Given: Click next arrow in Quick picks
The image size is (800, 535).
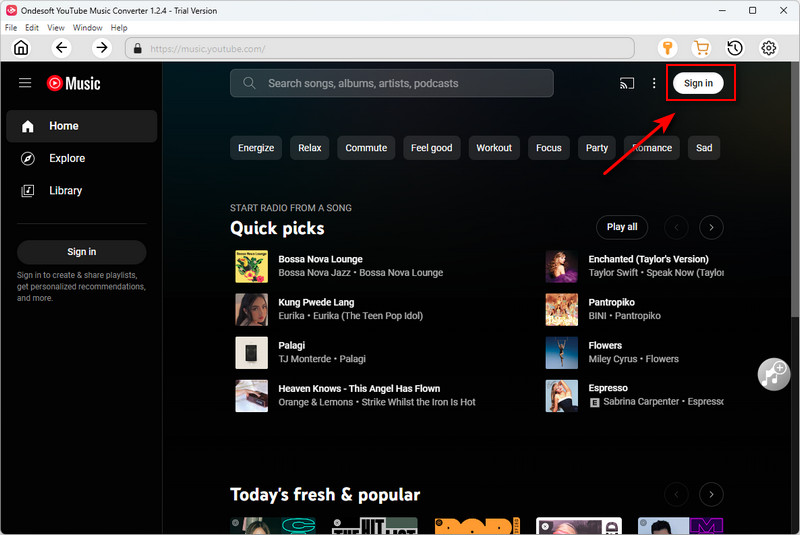Looking at the screenshot, I should pos(711,227).
